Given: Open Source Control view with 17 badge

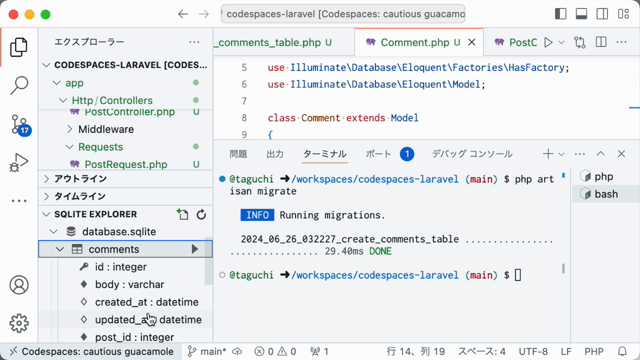Looking at the screenshot, I should (x=19, y=124).
